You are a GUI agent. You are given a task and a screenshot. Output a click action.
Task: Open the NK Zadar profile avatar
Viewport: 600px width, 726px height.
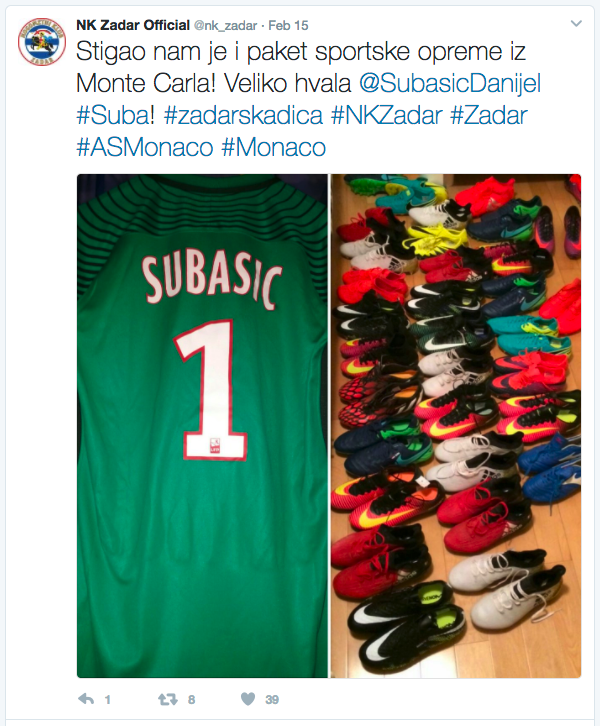[42, 42]
